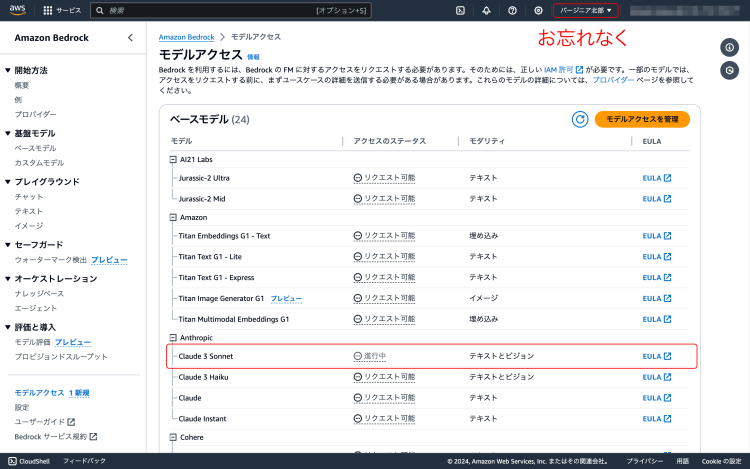Open 設定 in the sidebar
This screenshot has width=750, height=469.
coord(22,407)
